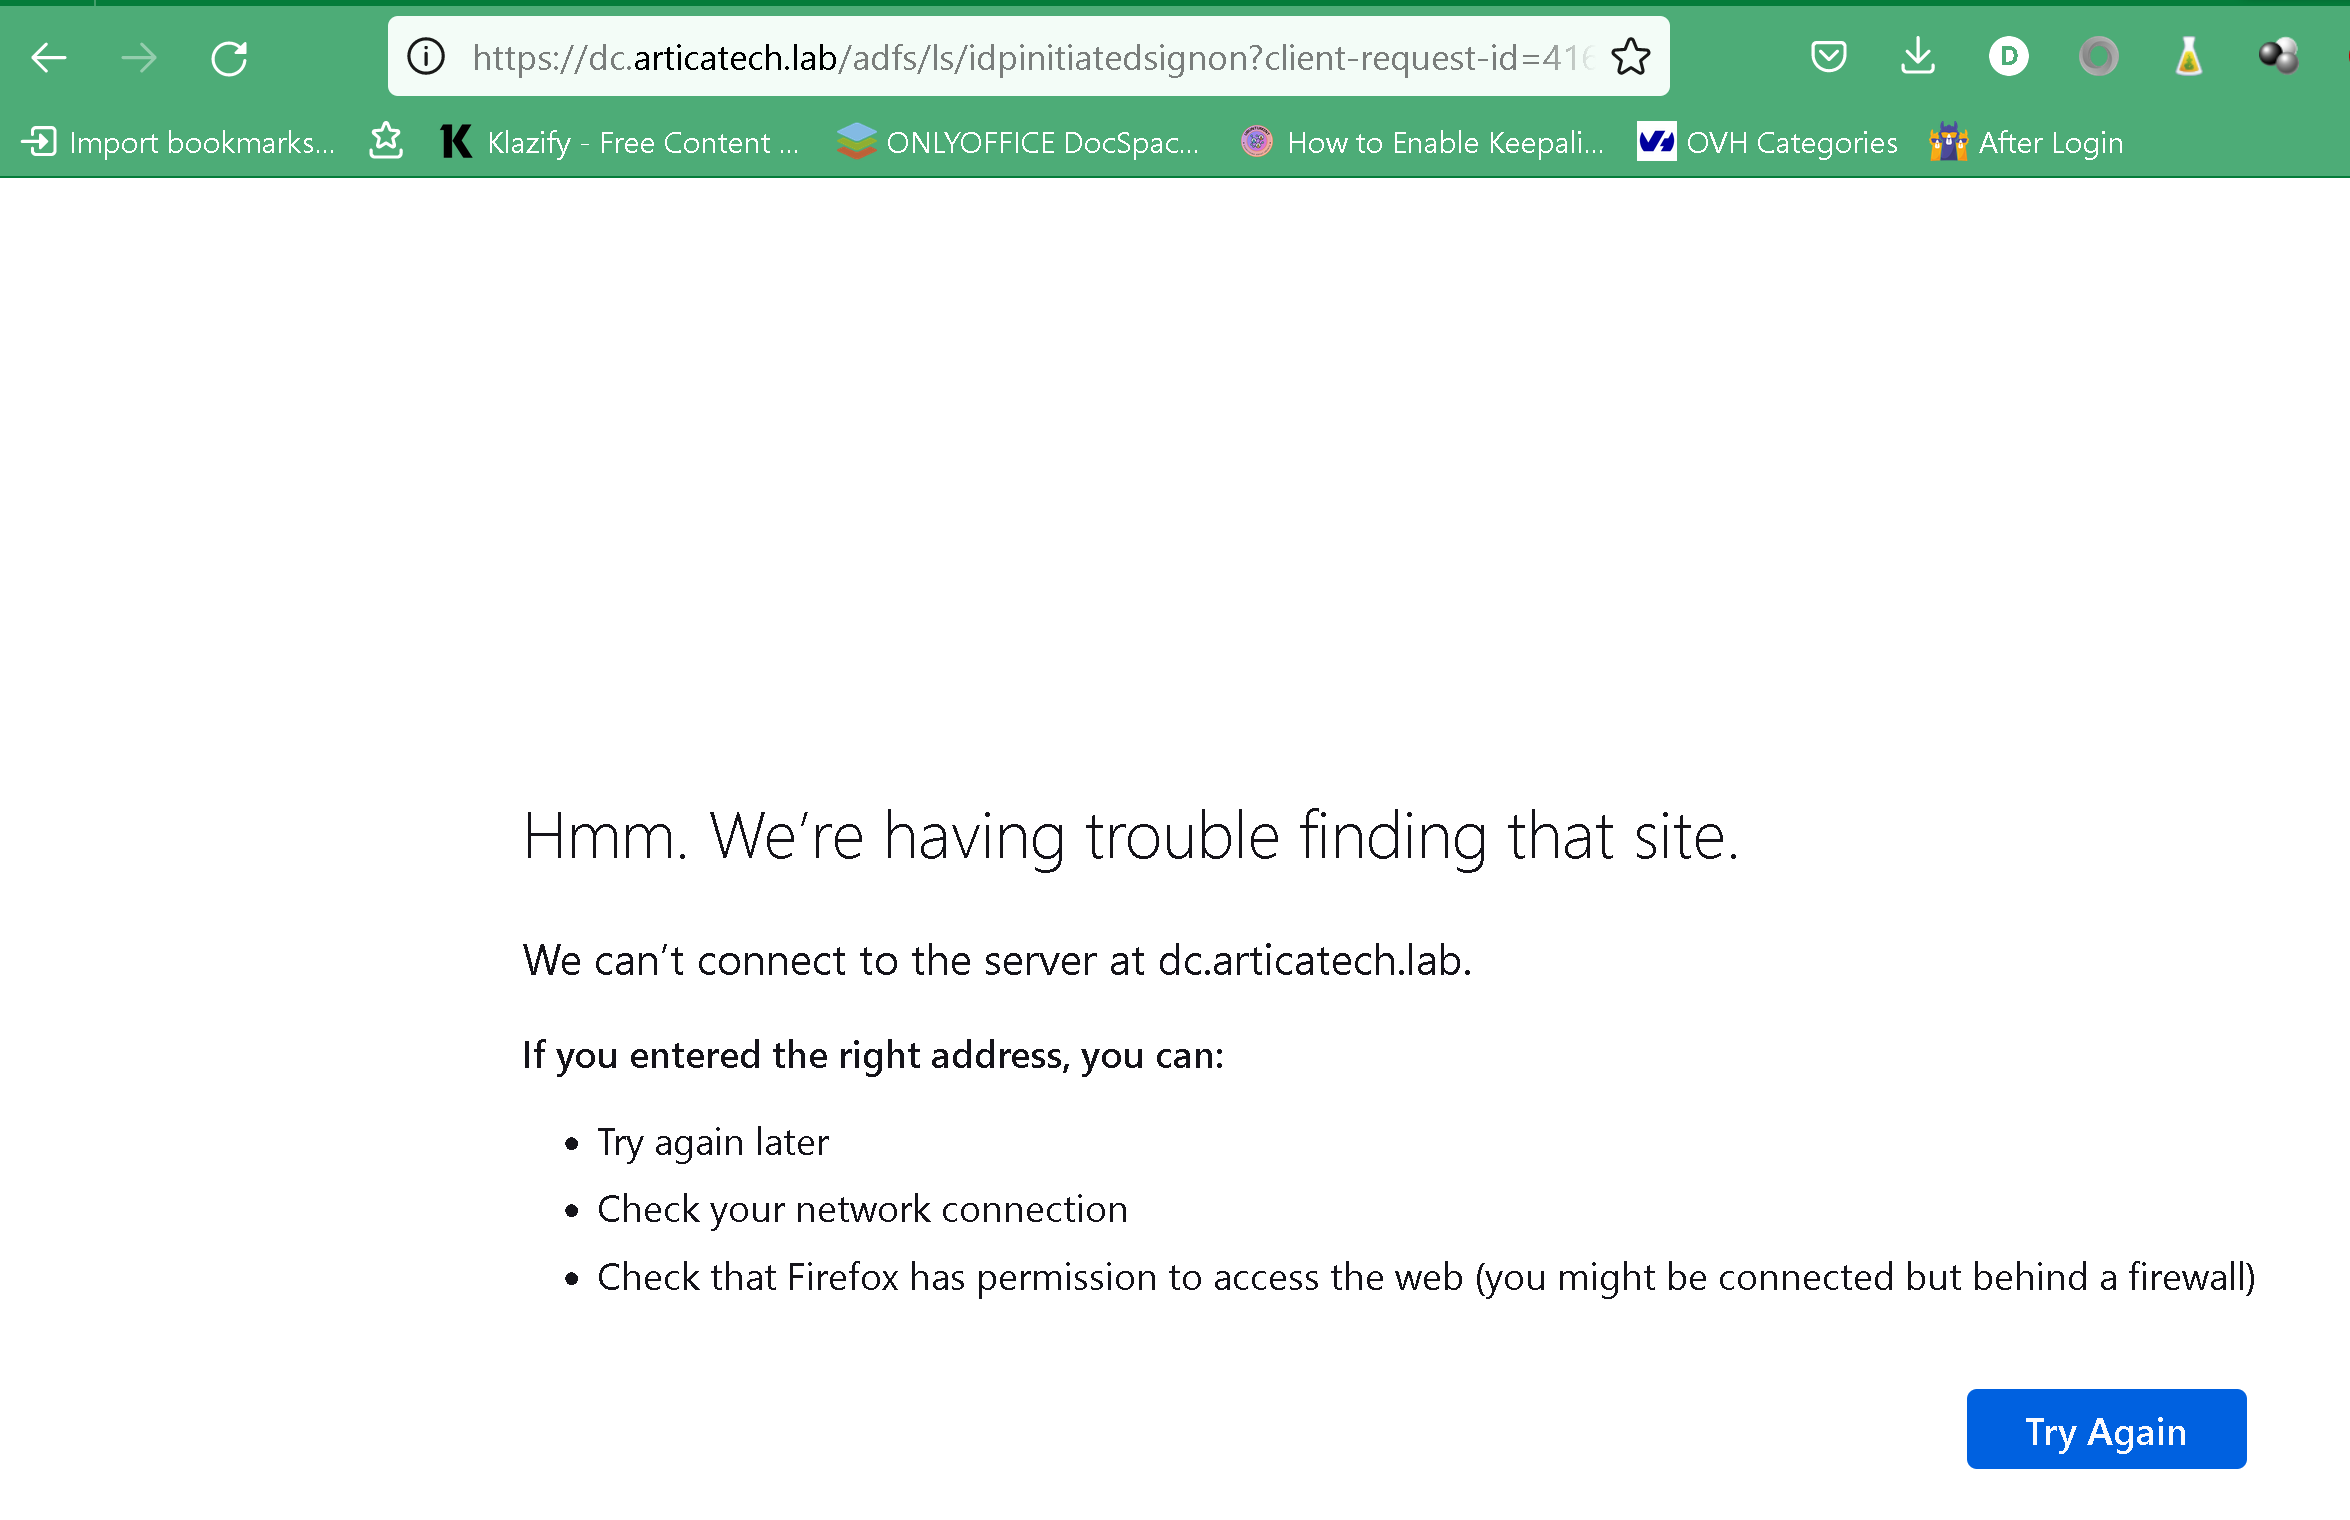Image resolution: width=2350 pixels, height=1520 pixels.
Task: Open the ONLYOFFICE DocSpace bookmark
Action: 1018,143
